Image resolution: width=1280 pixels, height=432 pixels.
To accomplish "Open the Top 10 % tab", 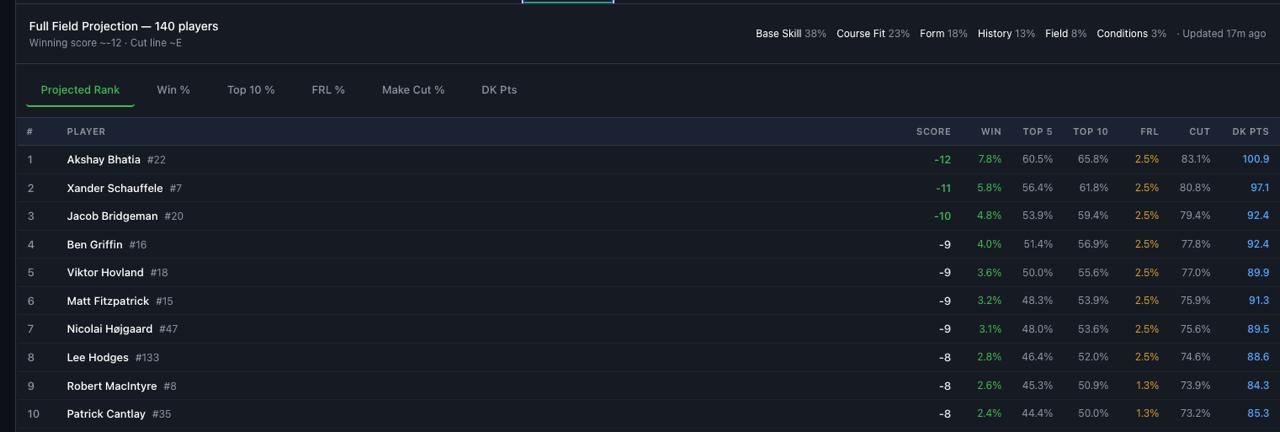I will pos(250,90).
